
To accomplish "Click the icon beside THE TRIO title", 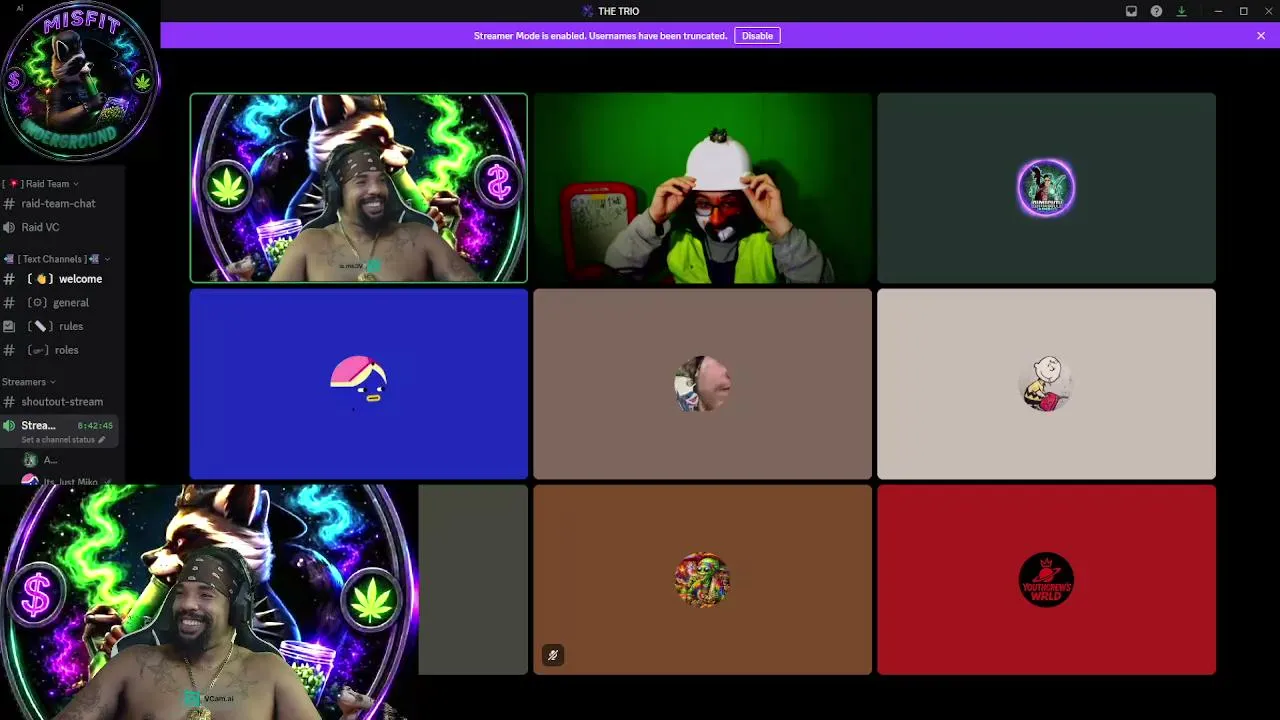I will (587, 11).
